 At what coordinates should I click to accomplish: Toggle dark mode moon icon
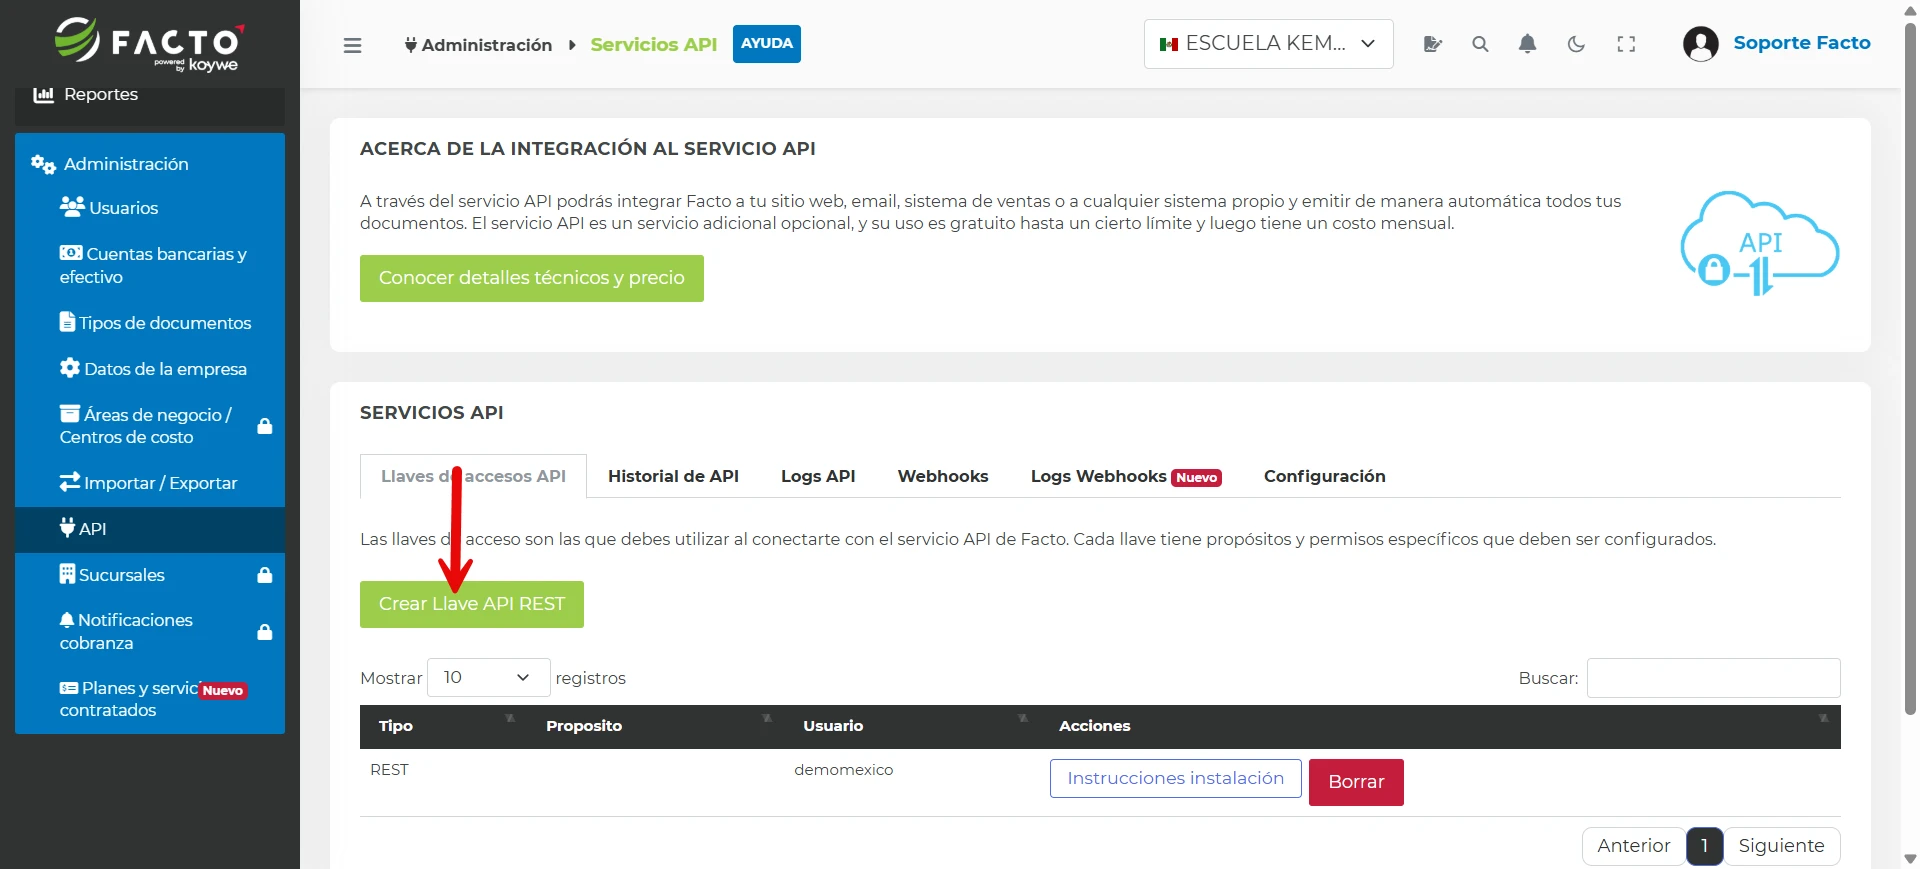click(1576, 44)
